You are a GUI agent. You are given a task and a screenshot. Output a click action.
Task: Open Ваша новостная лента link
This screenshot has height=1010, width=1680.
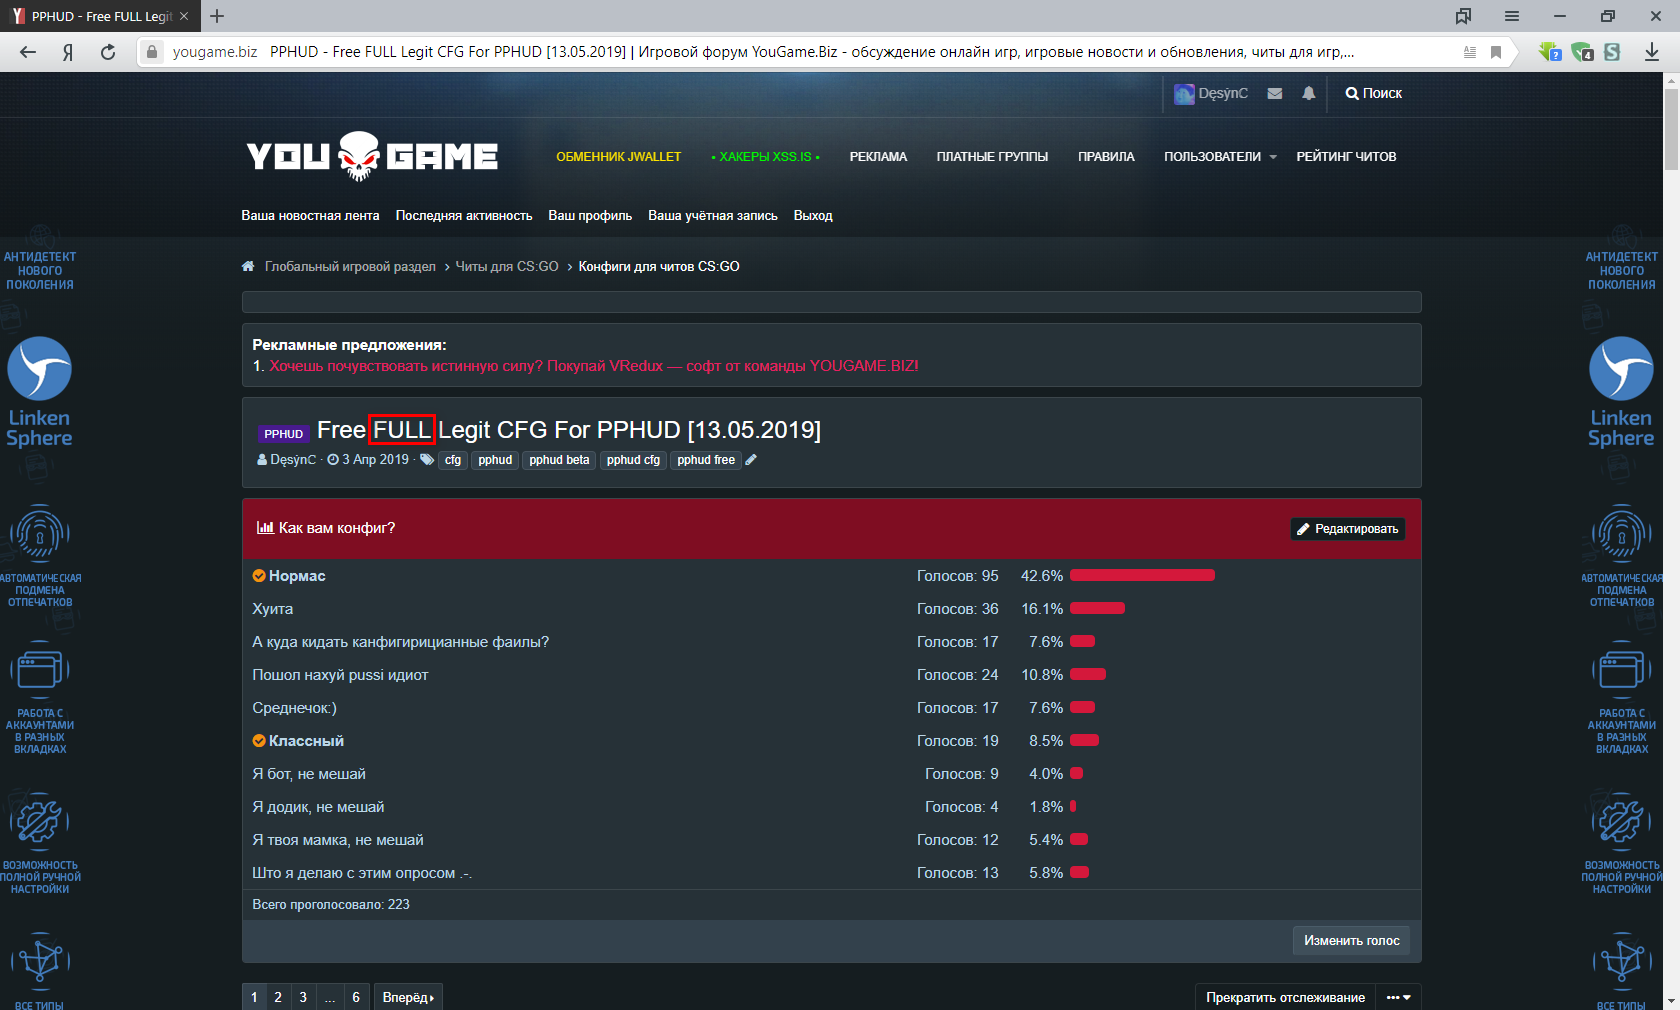(310, 215)
